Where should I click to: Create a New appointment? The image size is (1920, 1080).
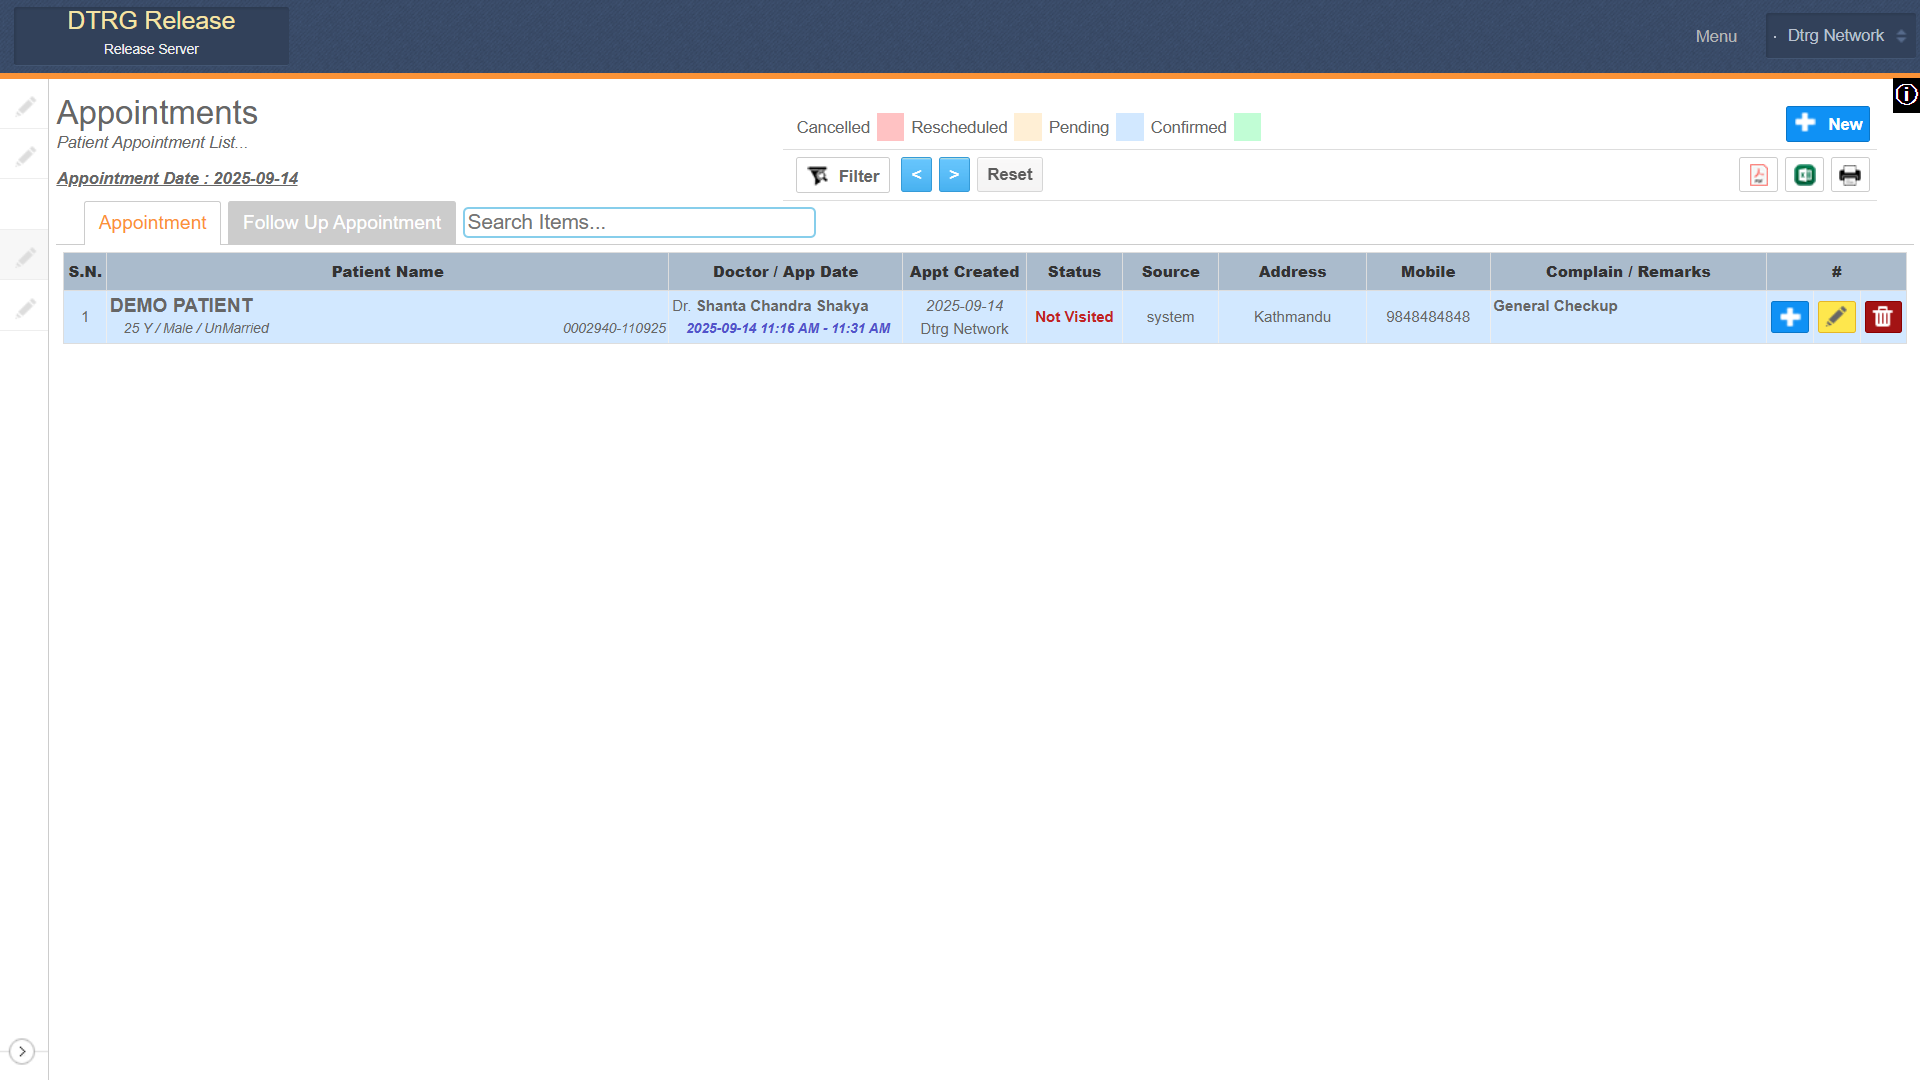pos(1827,124)
